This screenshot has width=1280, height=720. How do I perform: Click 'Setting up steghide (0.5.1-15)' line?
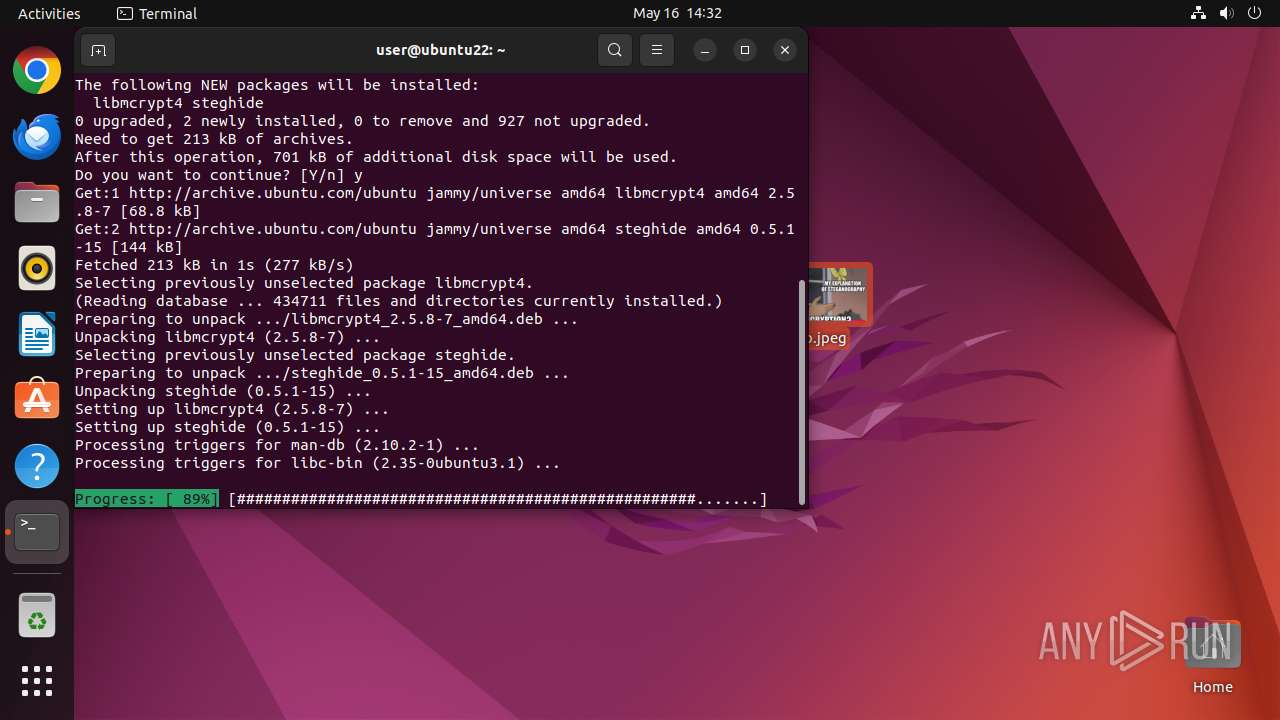(x=228, y=427)
